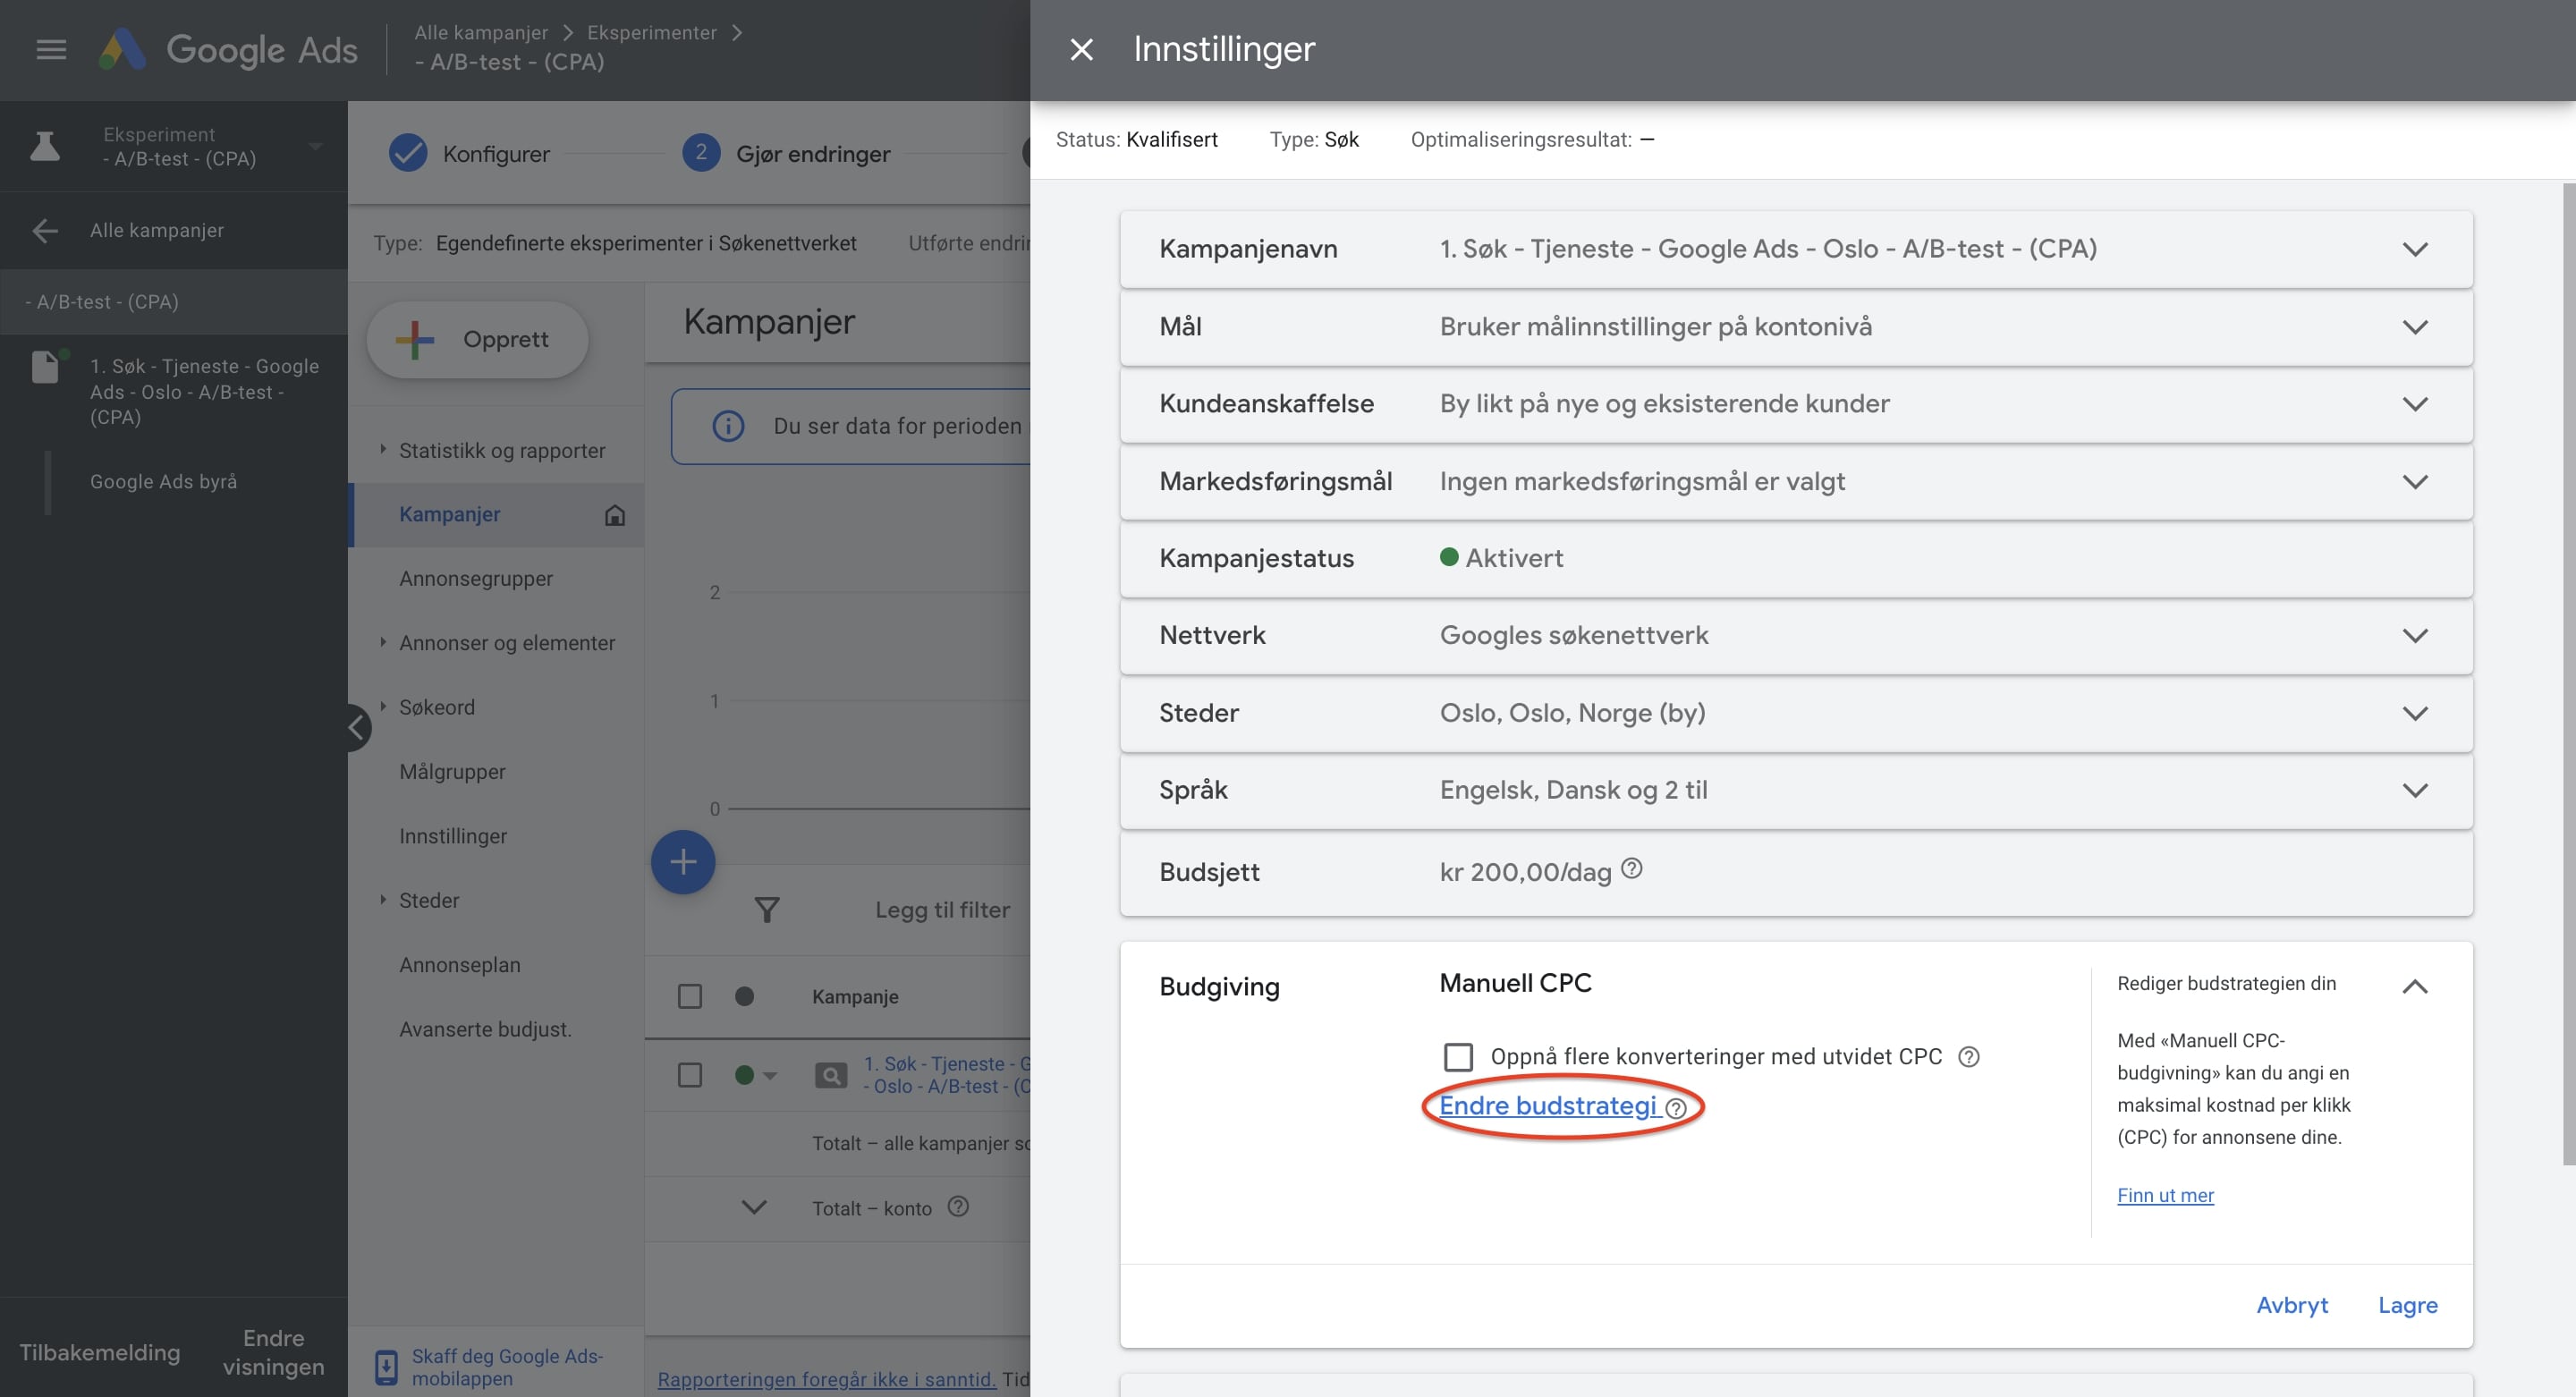2576x1397 pixels.
Task: Click the blue round plus button
Action: click(683, 862)
